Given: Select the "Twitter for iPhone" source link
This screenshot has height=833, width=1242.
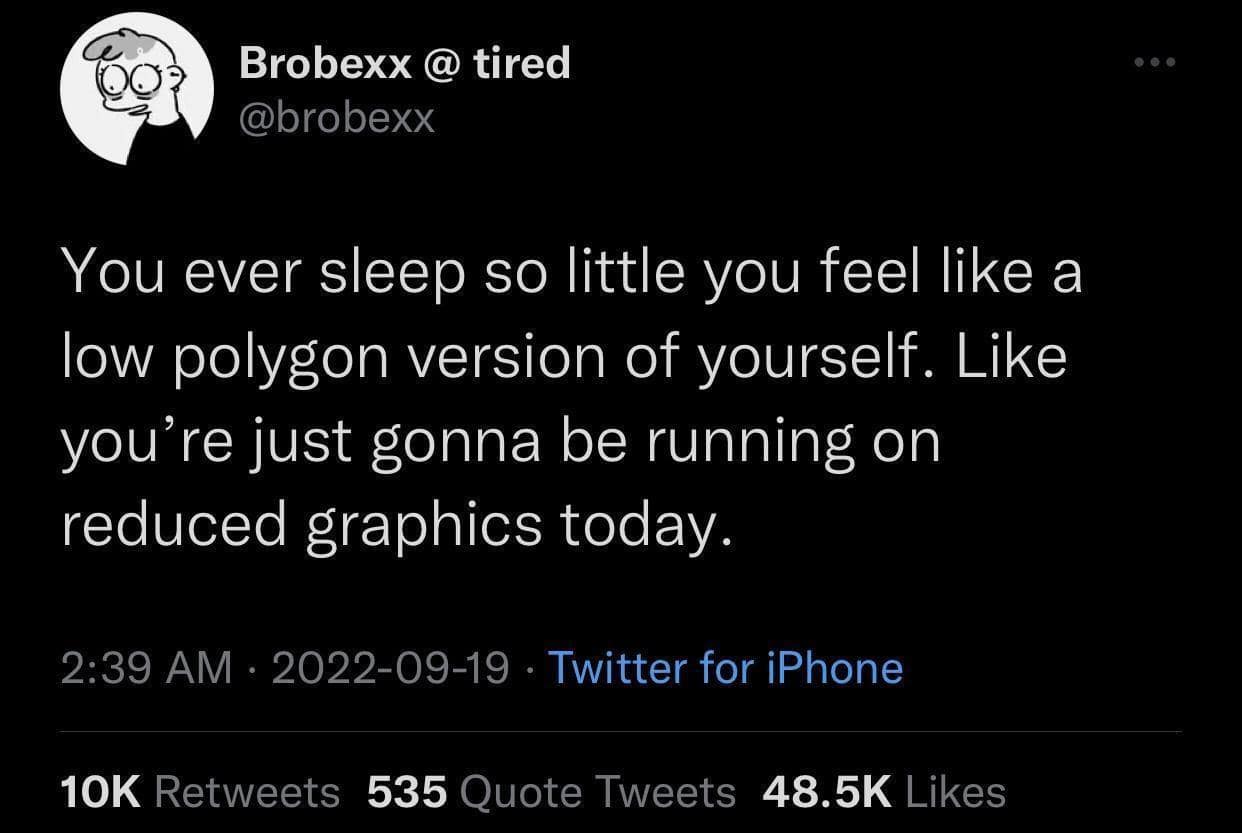Looking at the screenshot, I should [725, 668].
